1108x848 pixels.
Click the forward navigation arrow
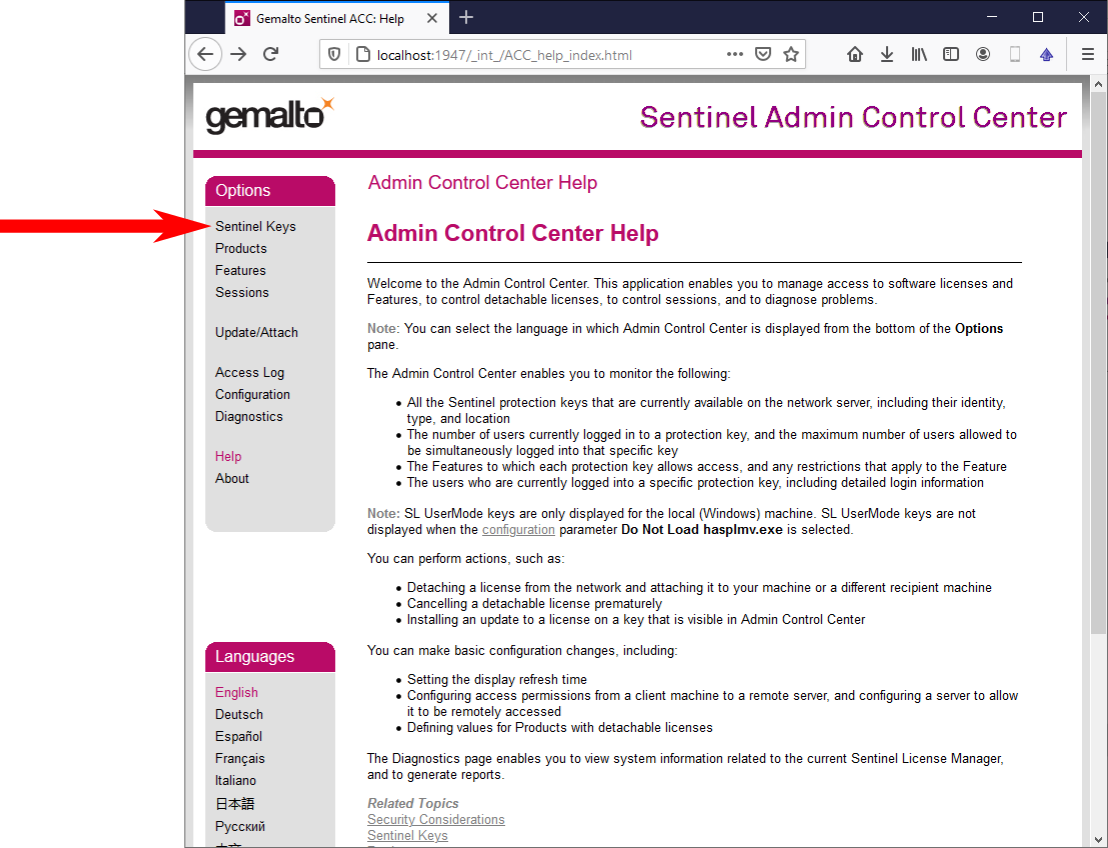tap(238, 54)
